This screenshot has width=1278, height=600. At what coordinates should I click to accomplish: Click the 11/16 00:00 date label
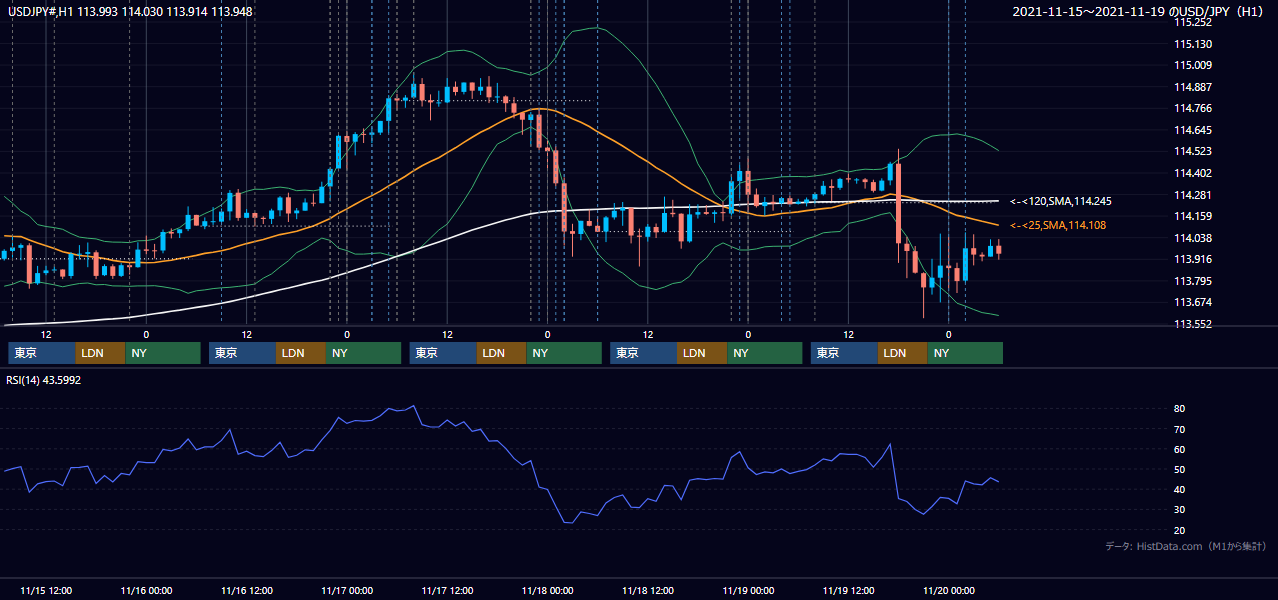[146, 591]
